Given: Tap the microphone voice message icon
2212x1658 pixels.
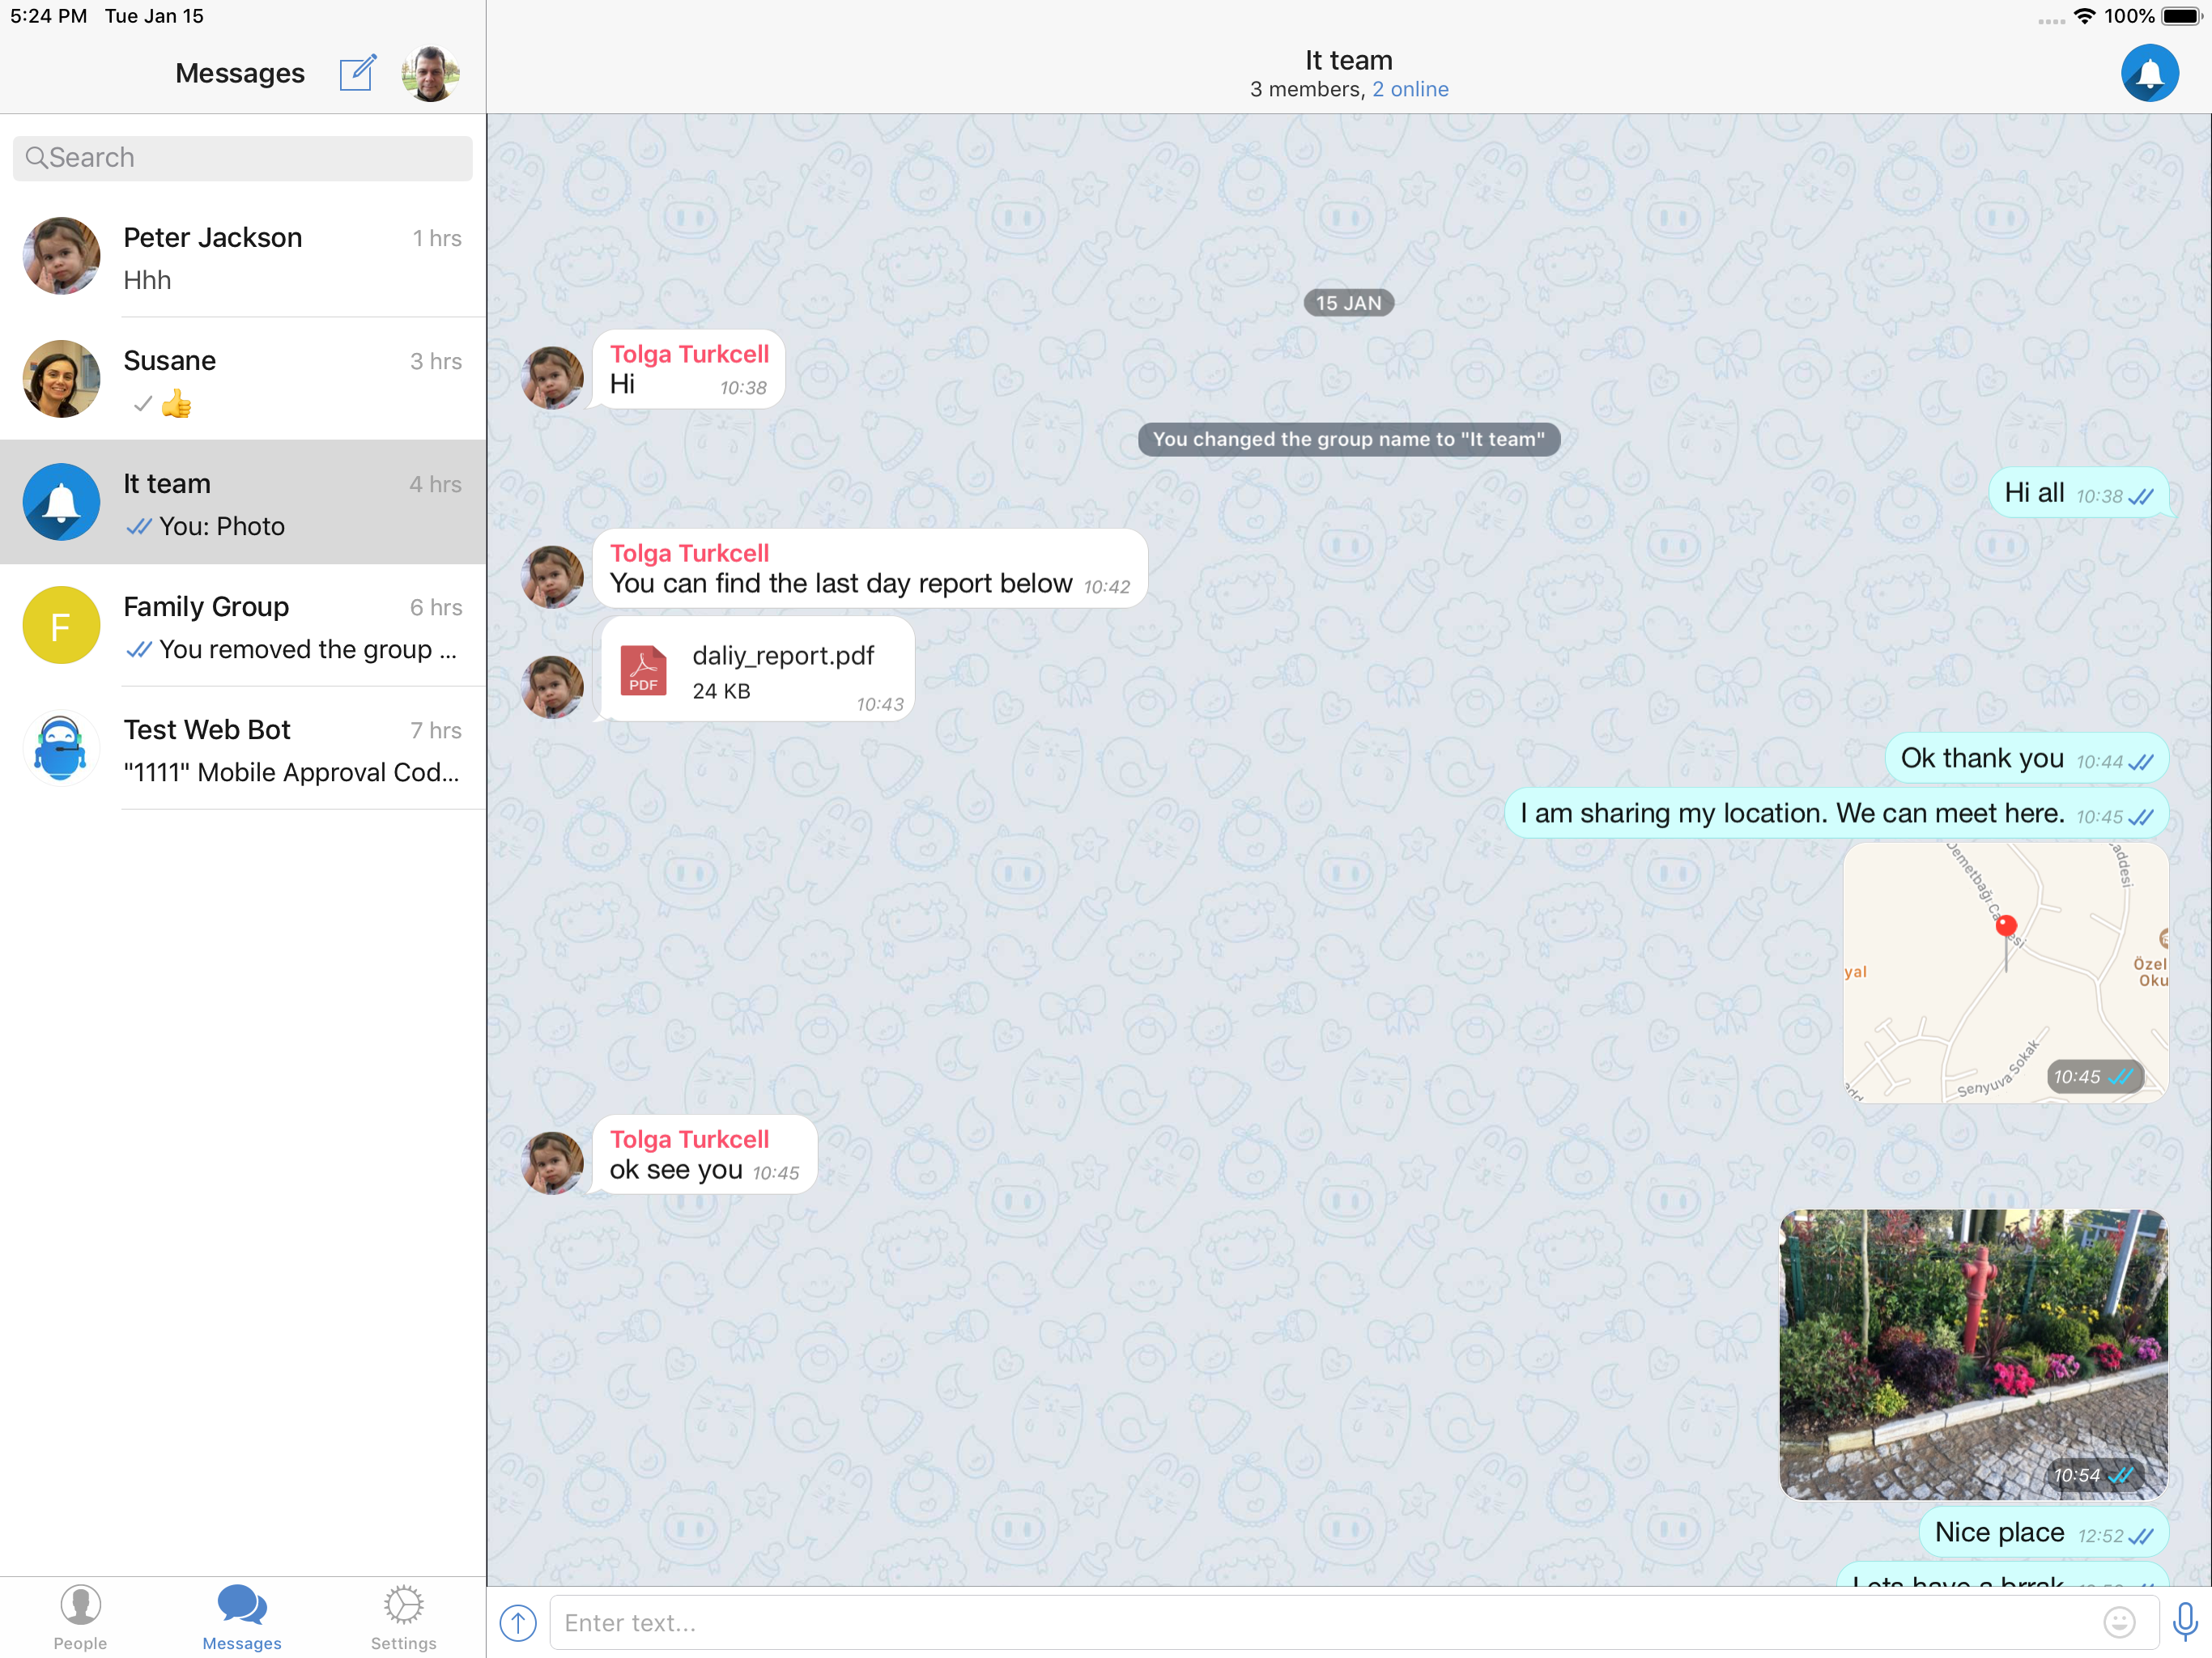Looking at the screenshot, I should (x=2185, y=1622).
